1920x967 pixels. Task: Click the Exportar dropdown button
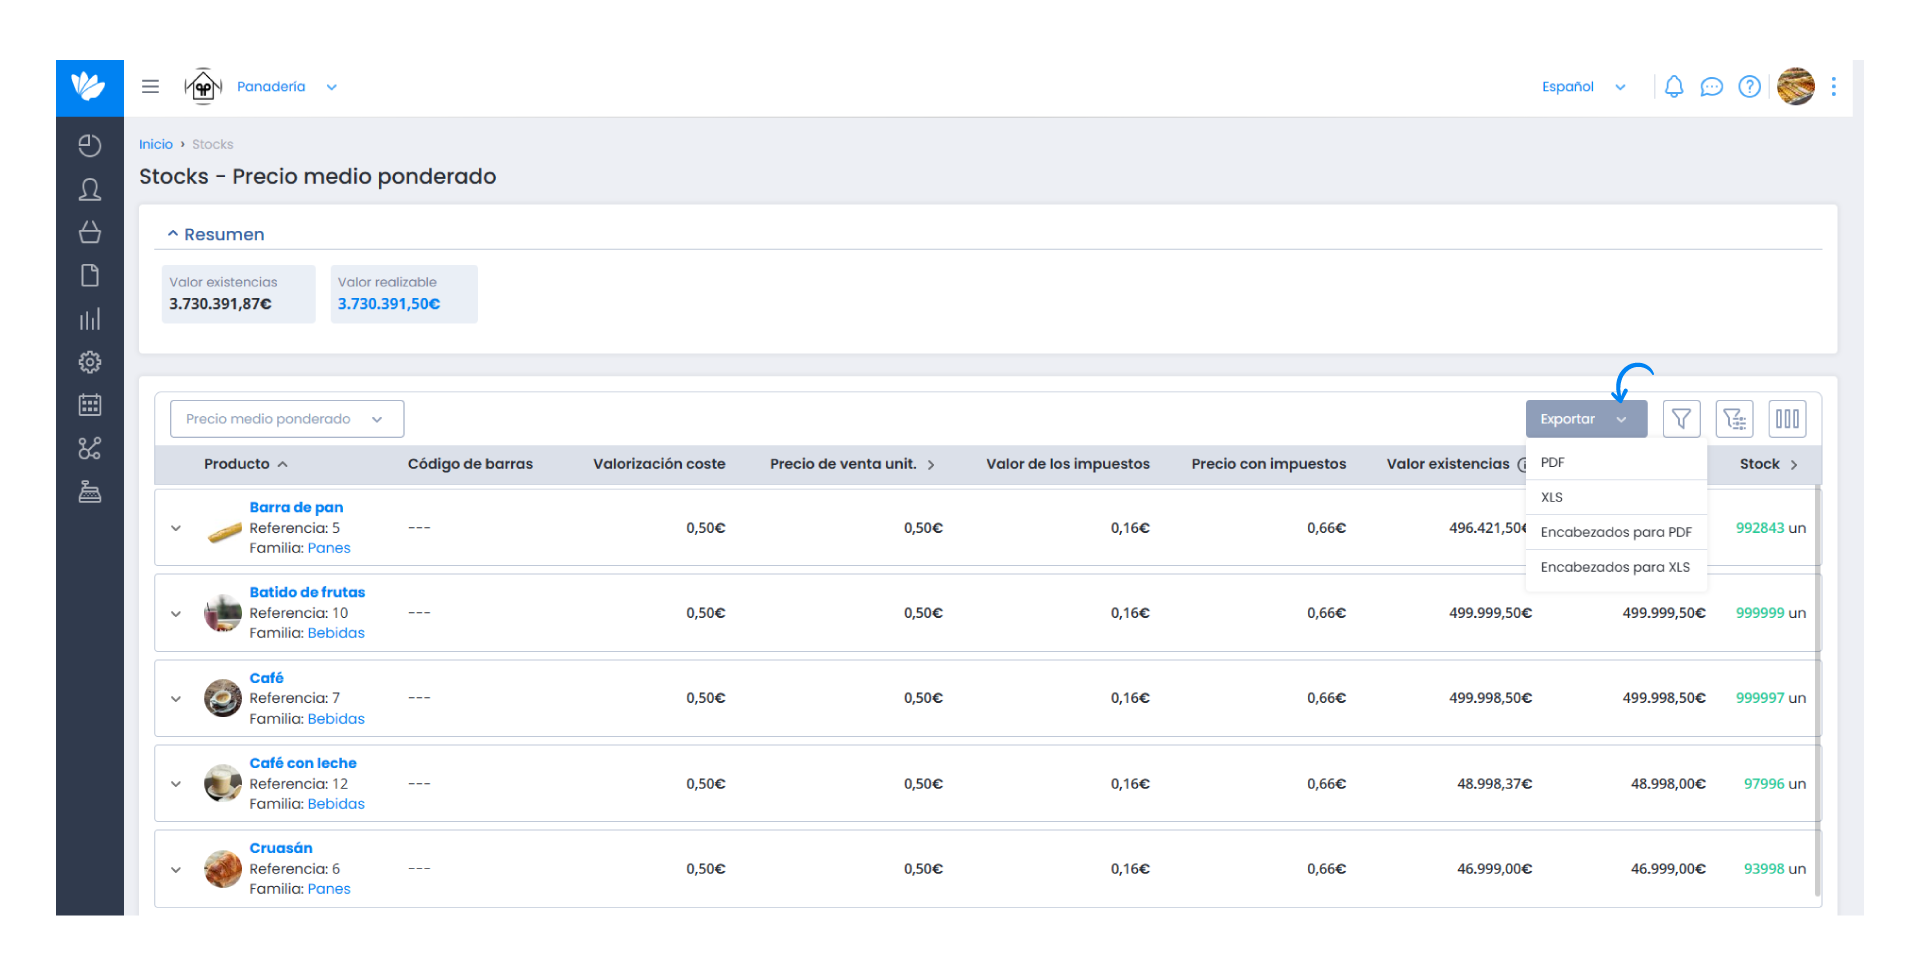pyautogui.click(x=1586, y=419)
